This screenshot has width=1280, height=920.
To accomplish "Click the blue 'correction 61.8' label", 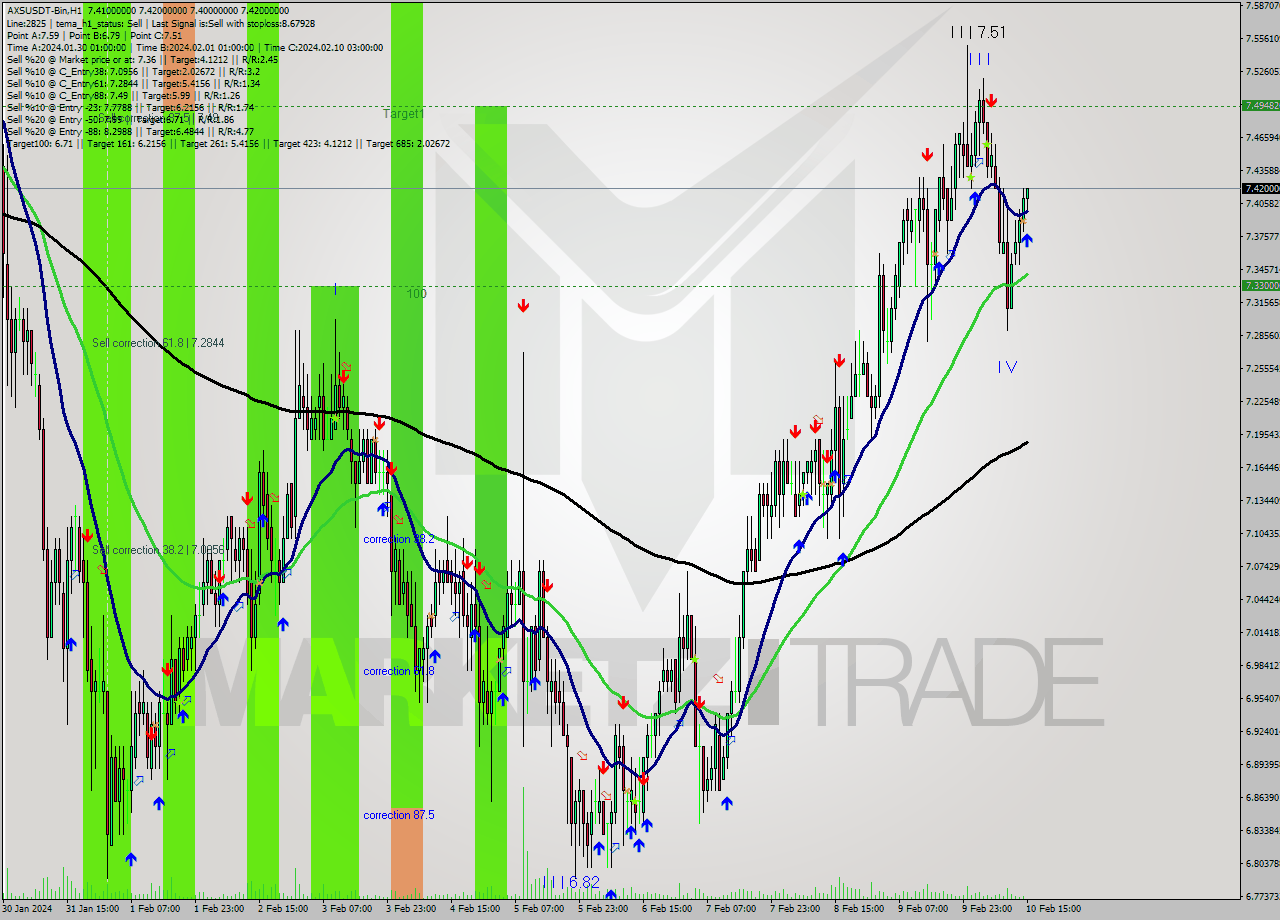I will [399, 671].
